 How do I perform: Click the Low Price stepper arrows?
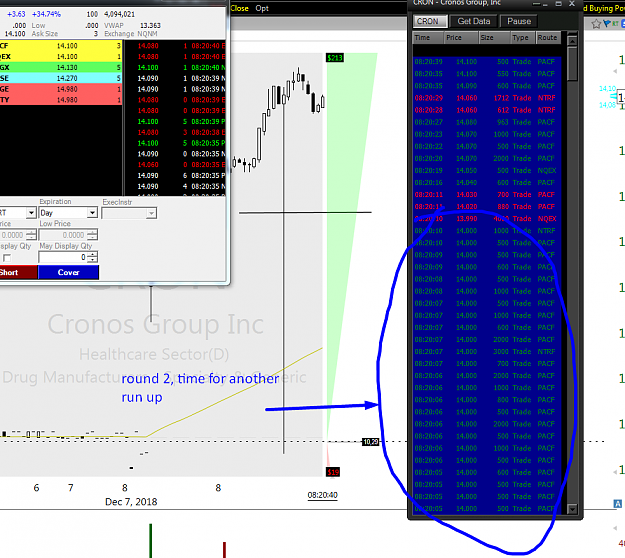tap(92, 235)
